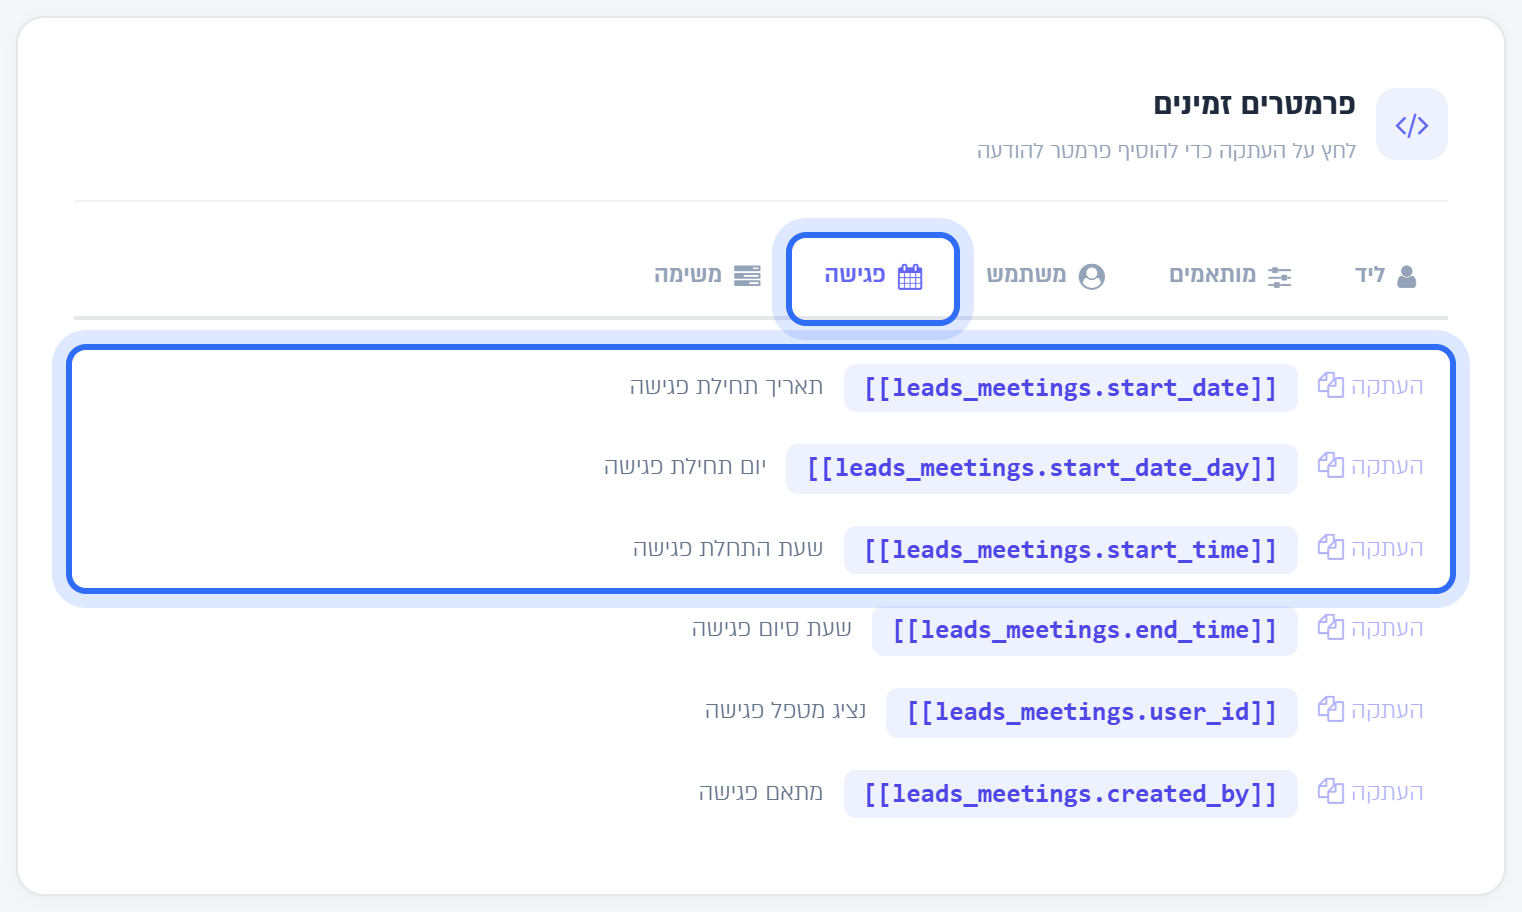The height and width of the screenshot is (912, 1522).
Task: Click the יום תחילת פגישה description
Action: [x=685, y=466]
